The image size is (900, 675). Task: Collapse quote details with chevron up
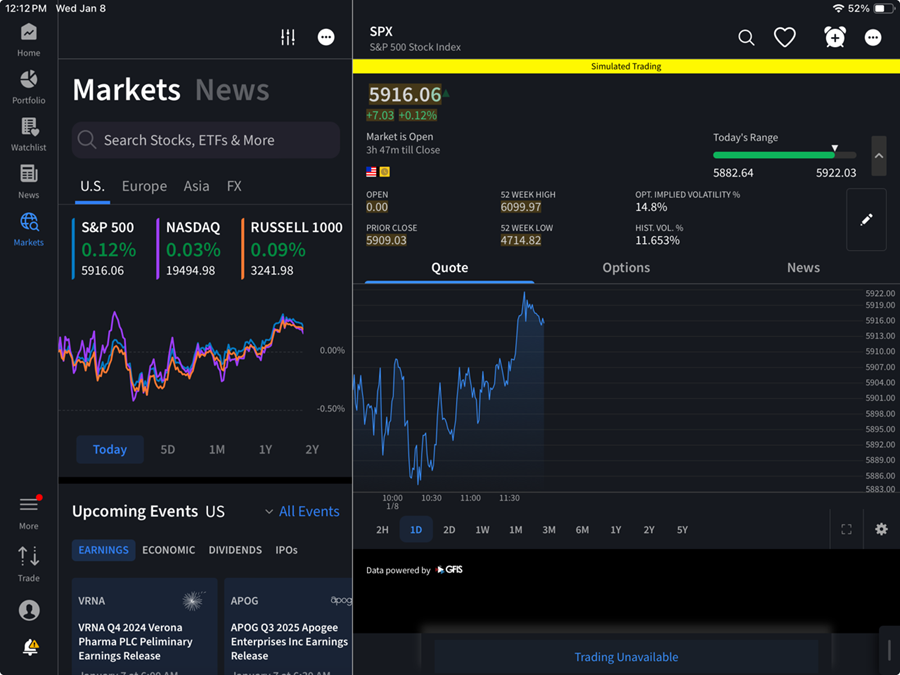[x=879, y=156]
